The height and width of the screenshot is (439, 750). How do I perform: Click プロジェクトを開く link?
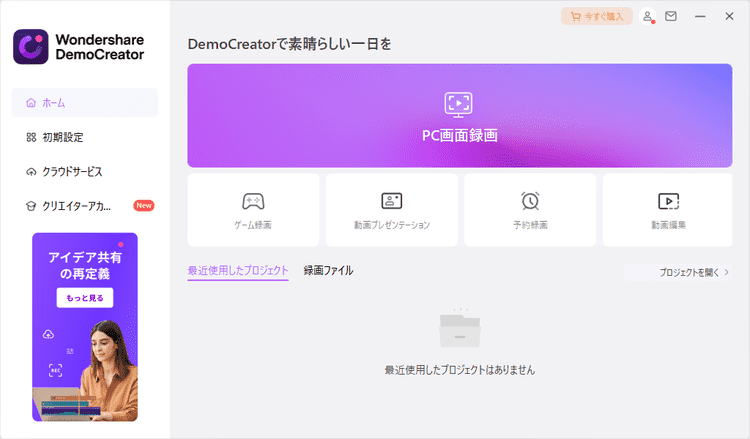[689, 273]
